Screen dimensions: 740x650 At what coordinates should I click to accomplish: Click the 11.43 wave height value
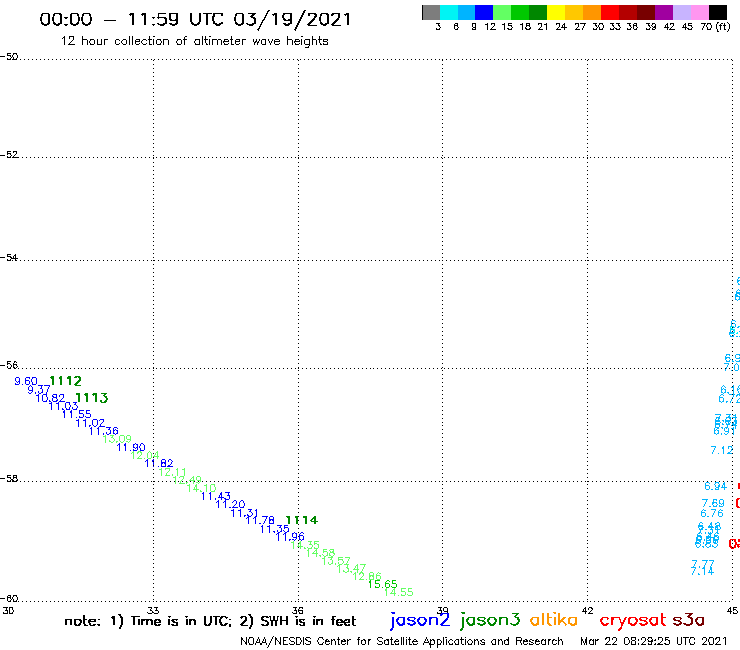click(216, 496)
